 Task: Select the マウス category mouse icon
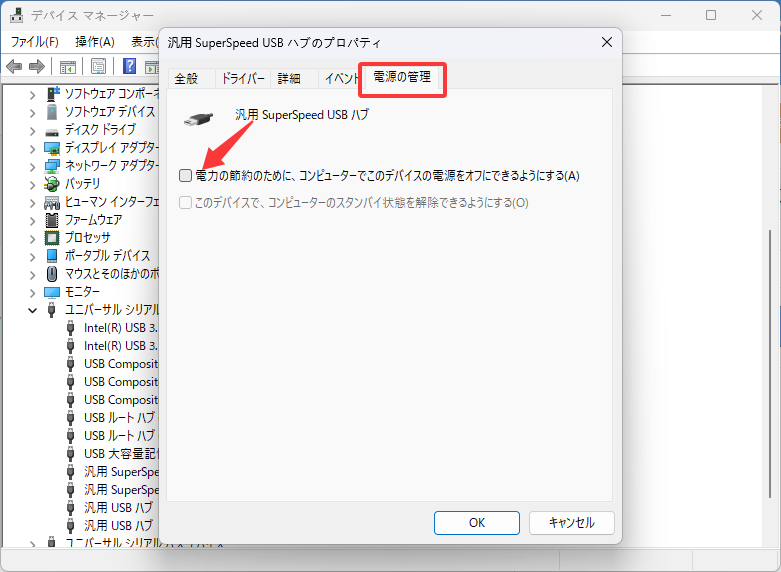(x=52, y=274)
